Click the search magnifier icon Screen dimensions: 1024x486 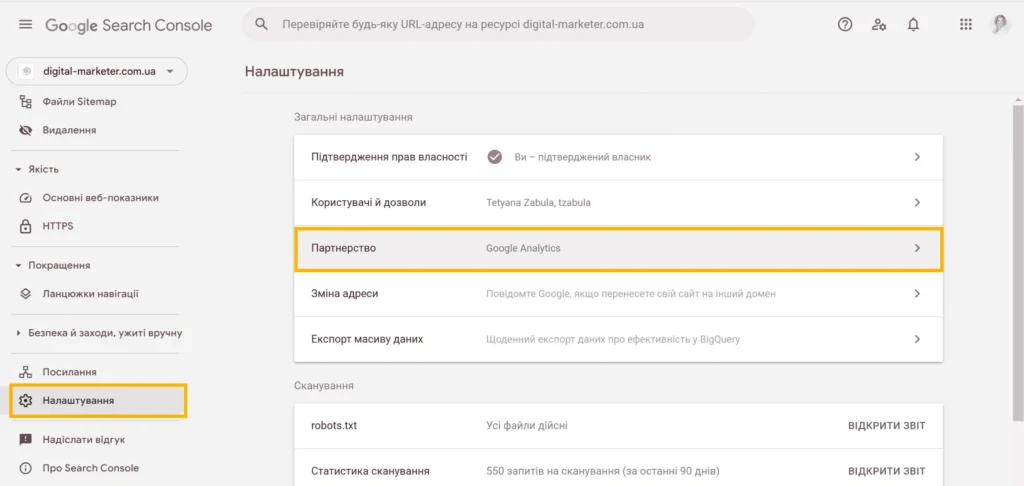pyautogui.click(x=261, y=25)
